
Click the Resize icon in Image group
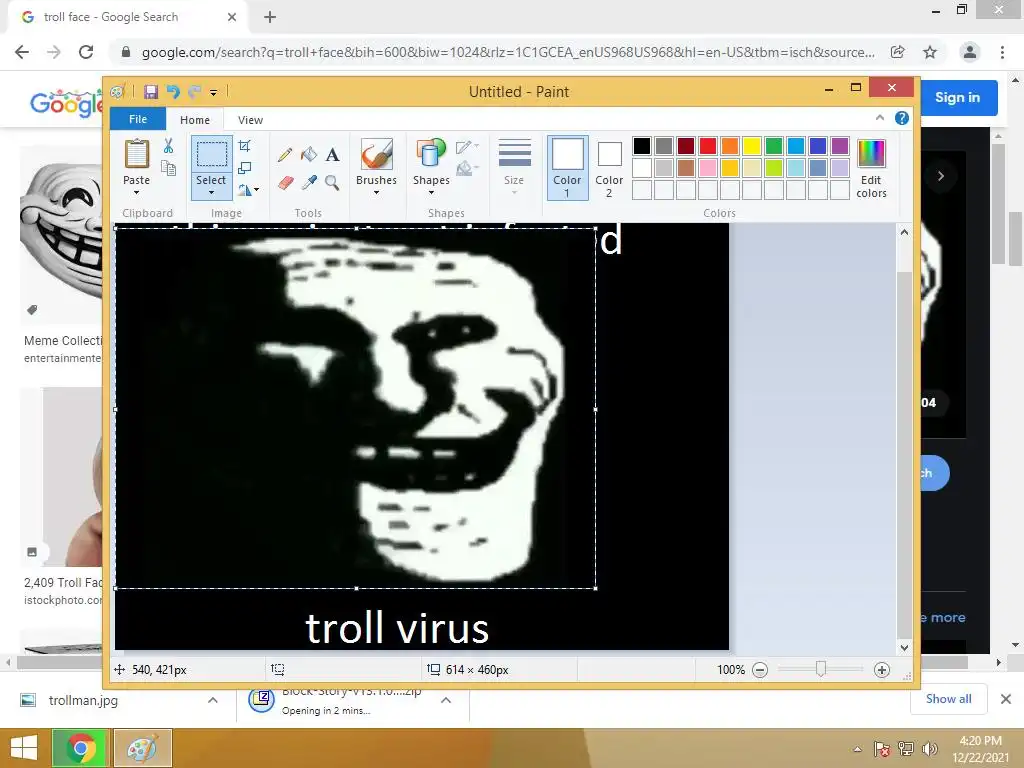(244, 168)
